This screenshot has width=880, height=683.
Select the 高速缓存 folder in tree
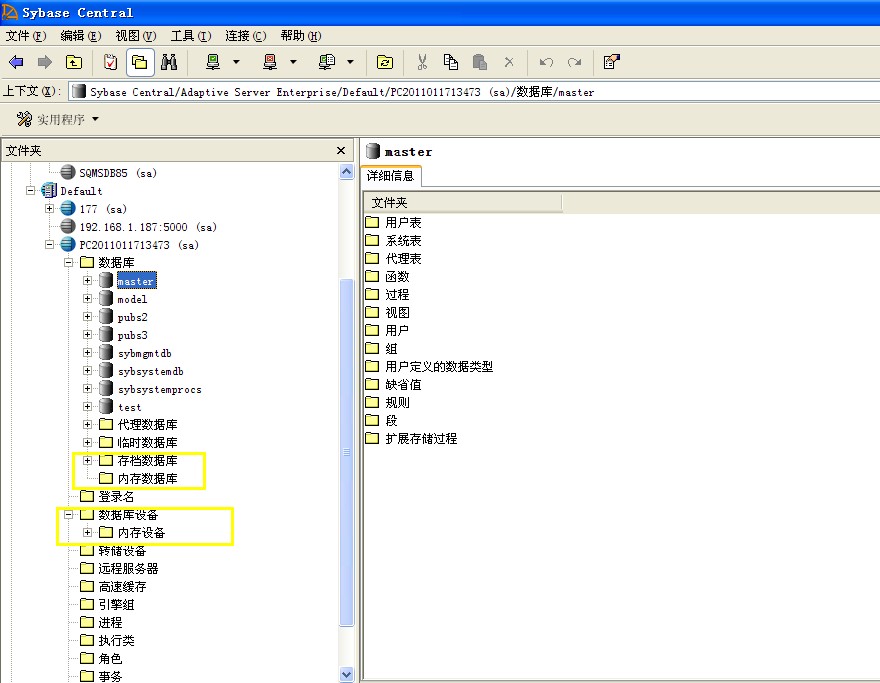122,586
